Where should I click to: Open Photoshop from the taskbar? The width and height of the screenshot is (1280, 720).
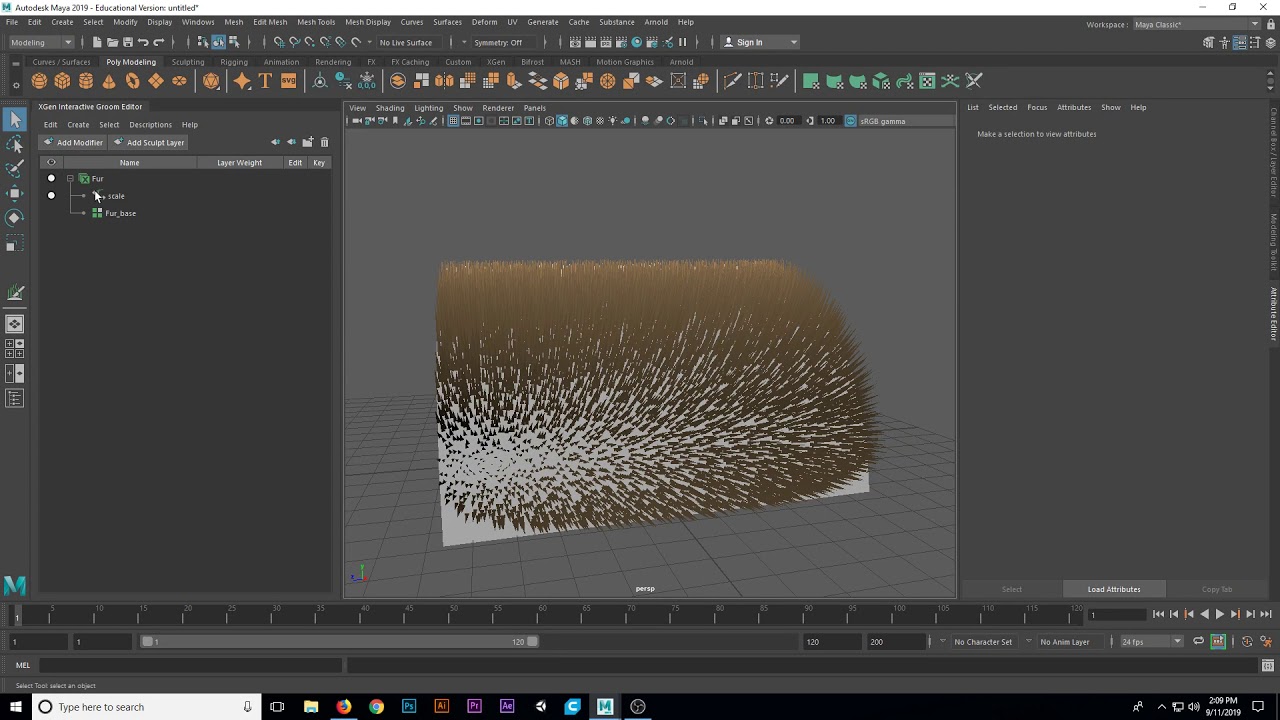pyautogui.click(x=409, y=707)
